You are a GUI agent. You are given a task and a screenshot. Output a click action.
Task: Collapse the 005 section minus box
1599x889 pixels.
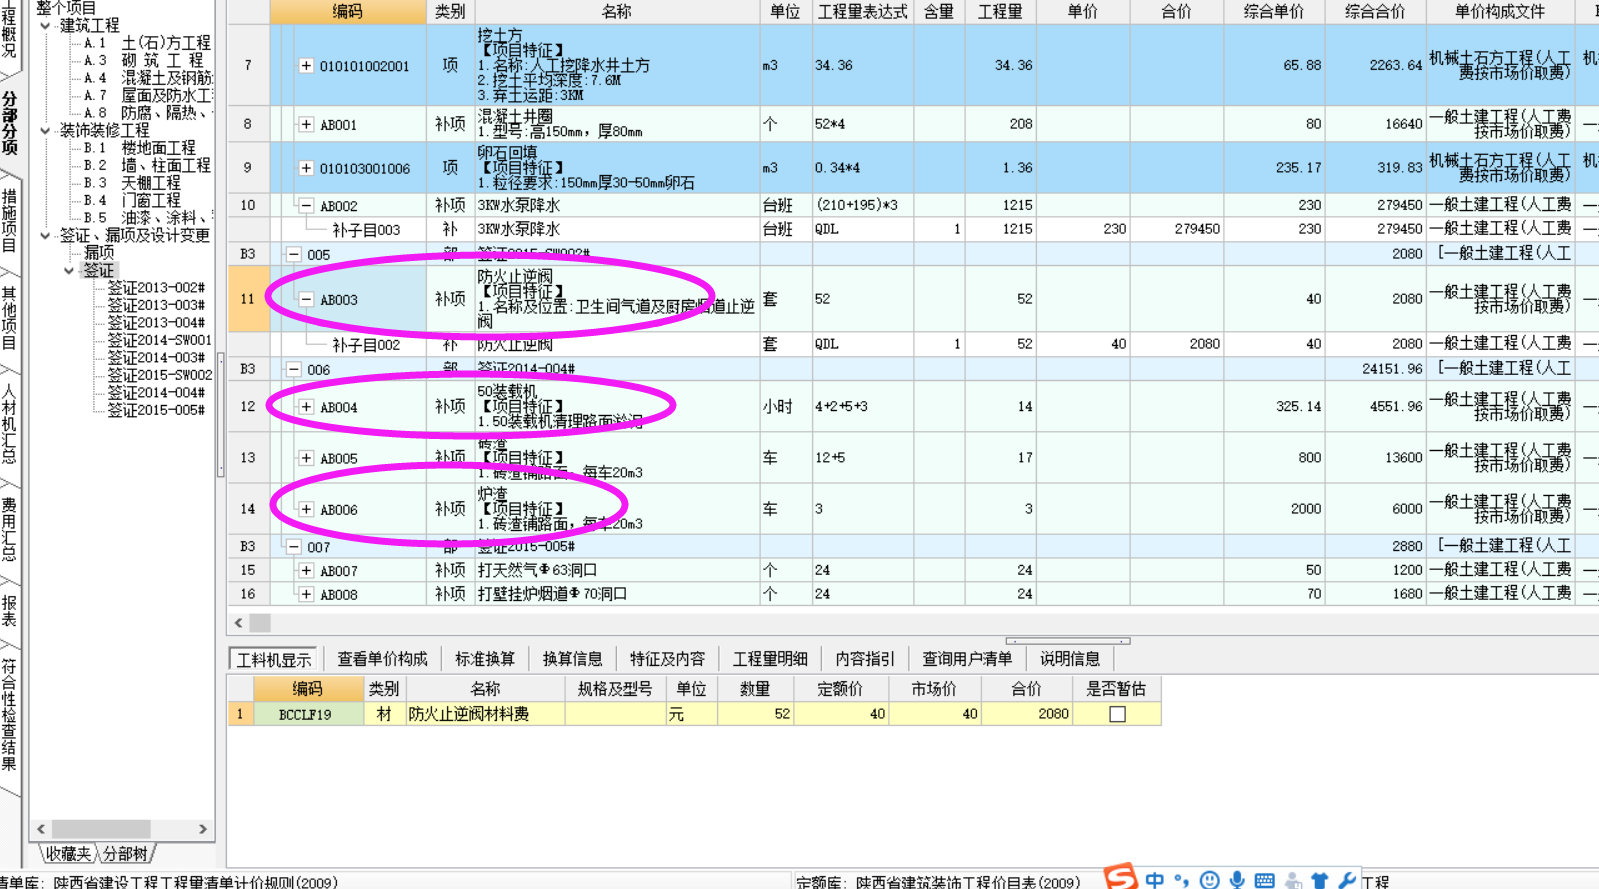coord(294,255)
